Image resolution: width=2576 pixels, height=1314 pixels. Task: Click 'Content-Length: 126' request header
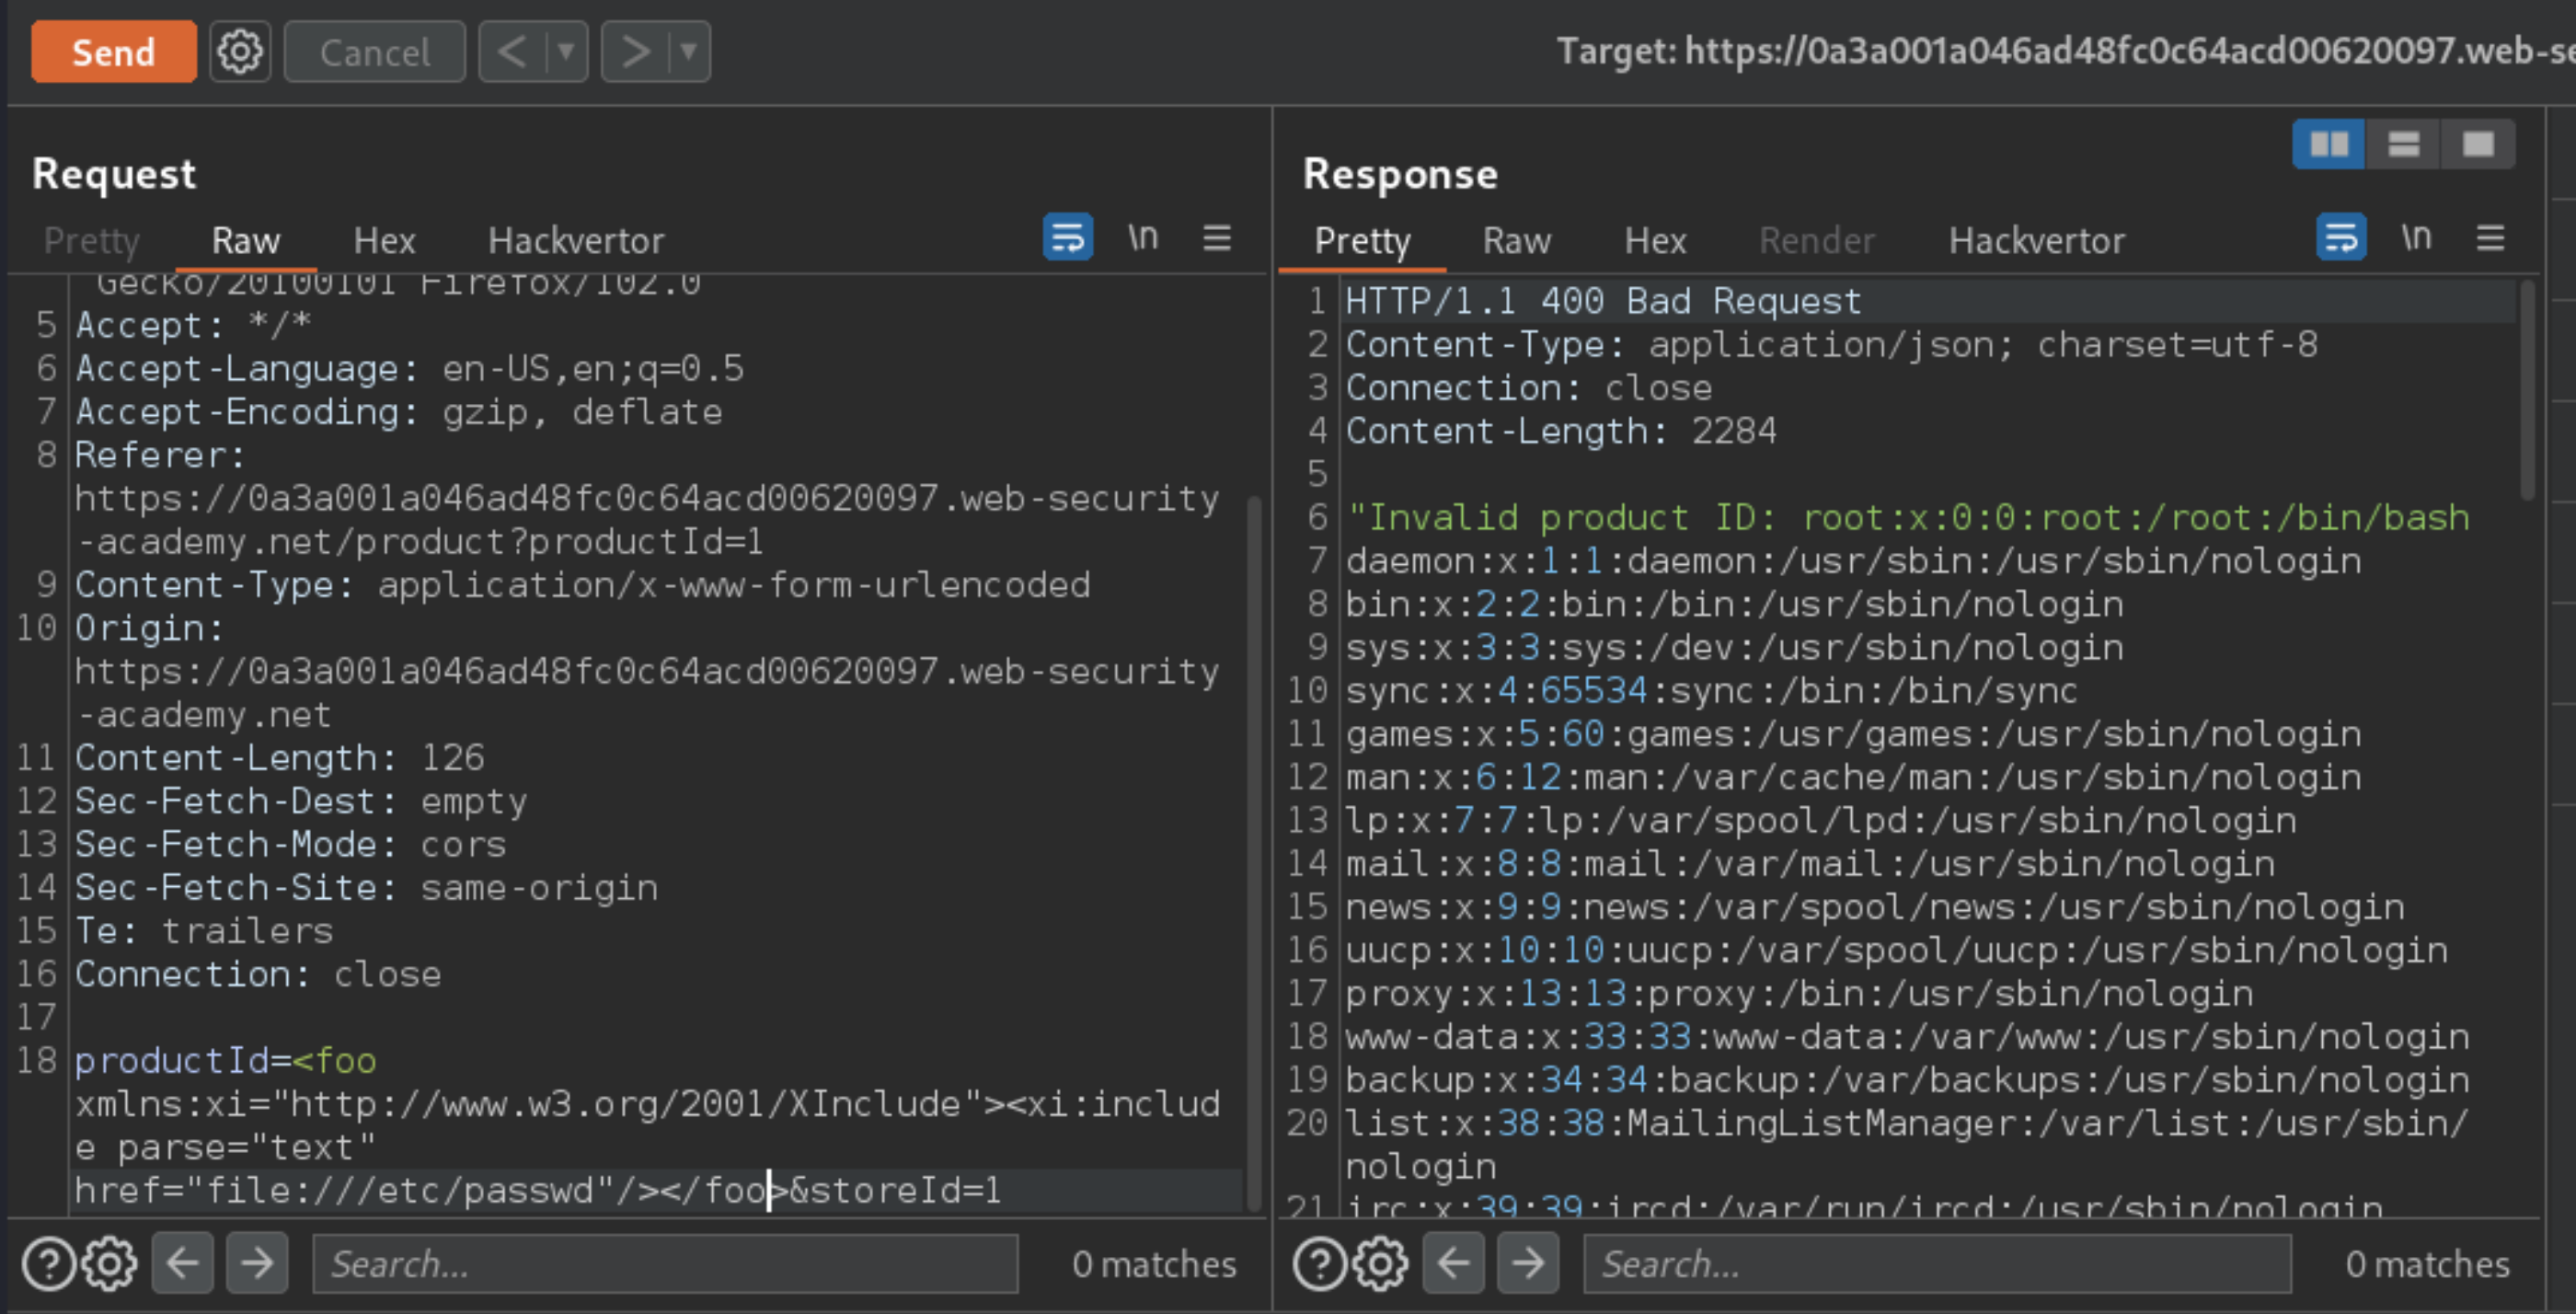point(280,758)
